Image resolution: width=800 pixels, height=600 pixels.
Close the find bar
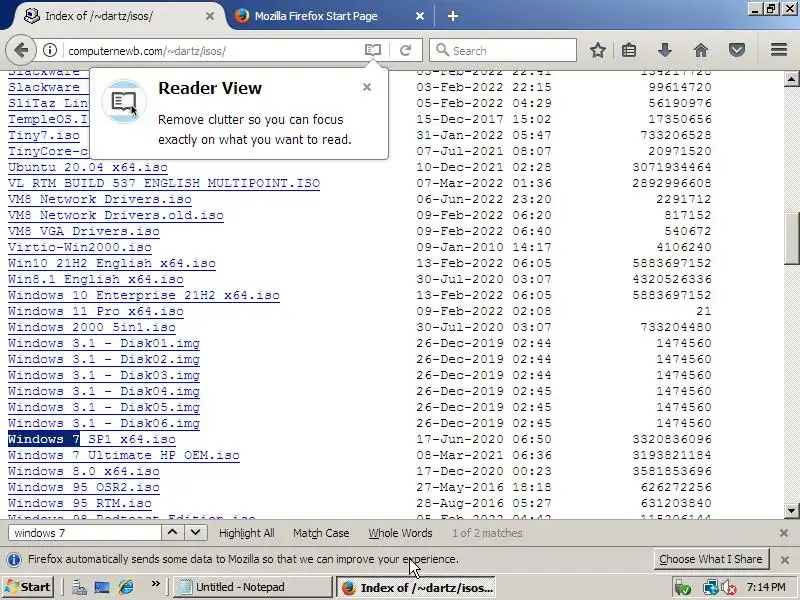pyautogui.click(x=784, y=533)
